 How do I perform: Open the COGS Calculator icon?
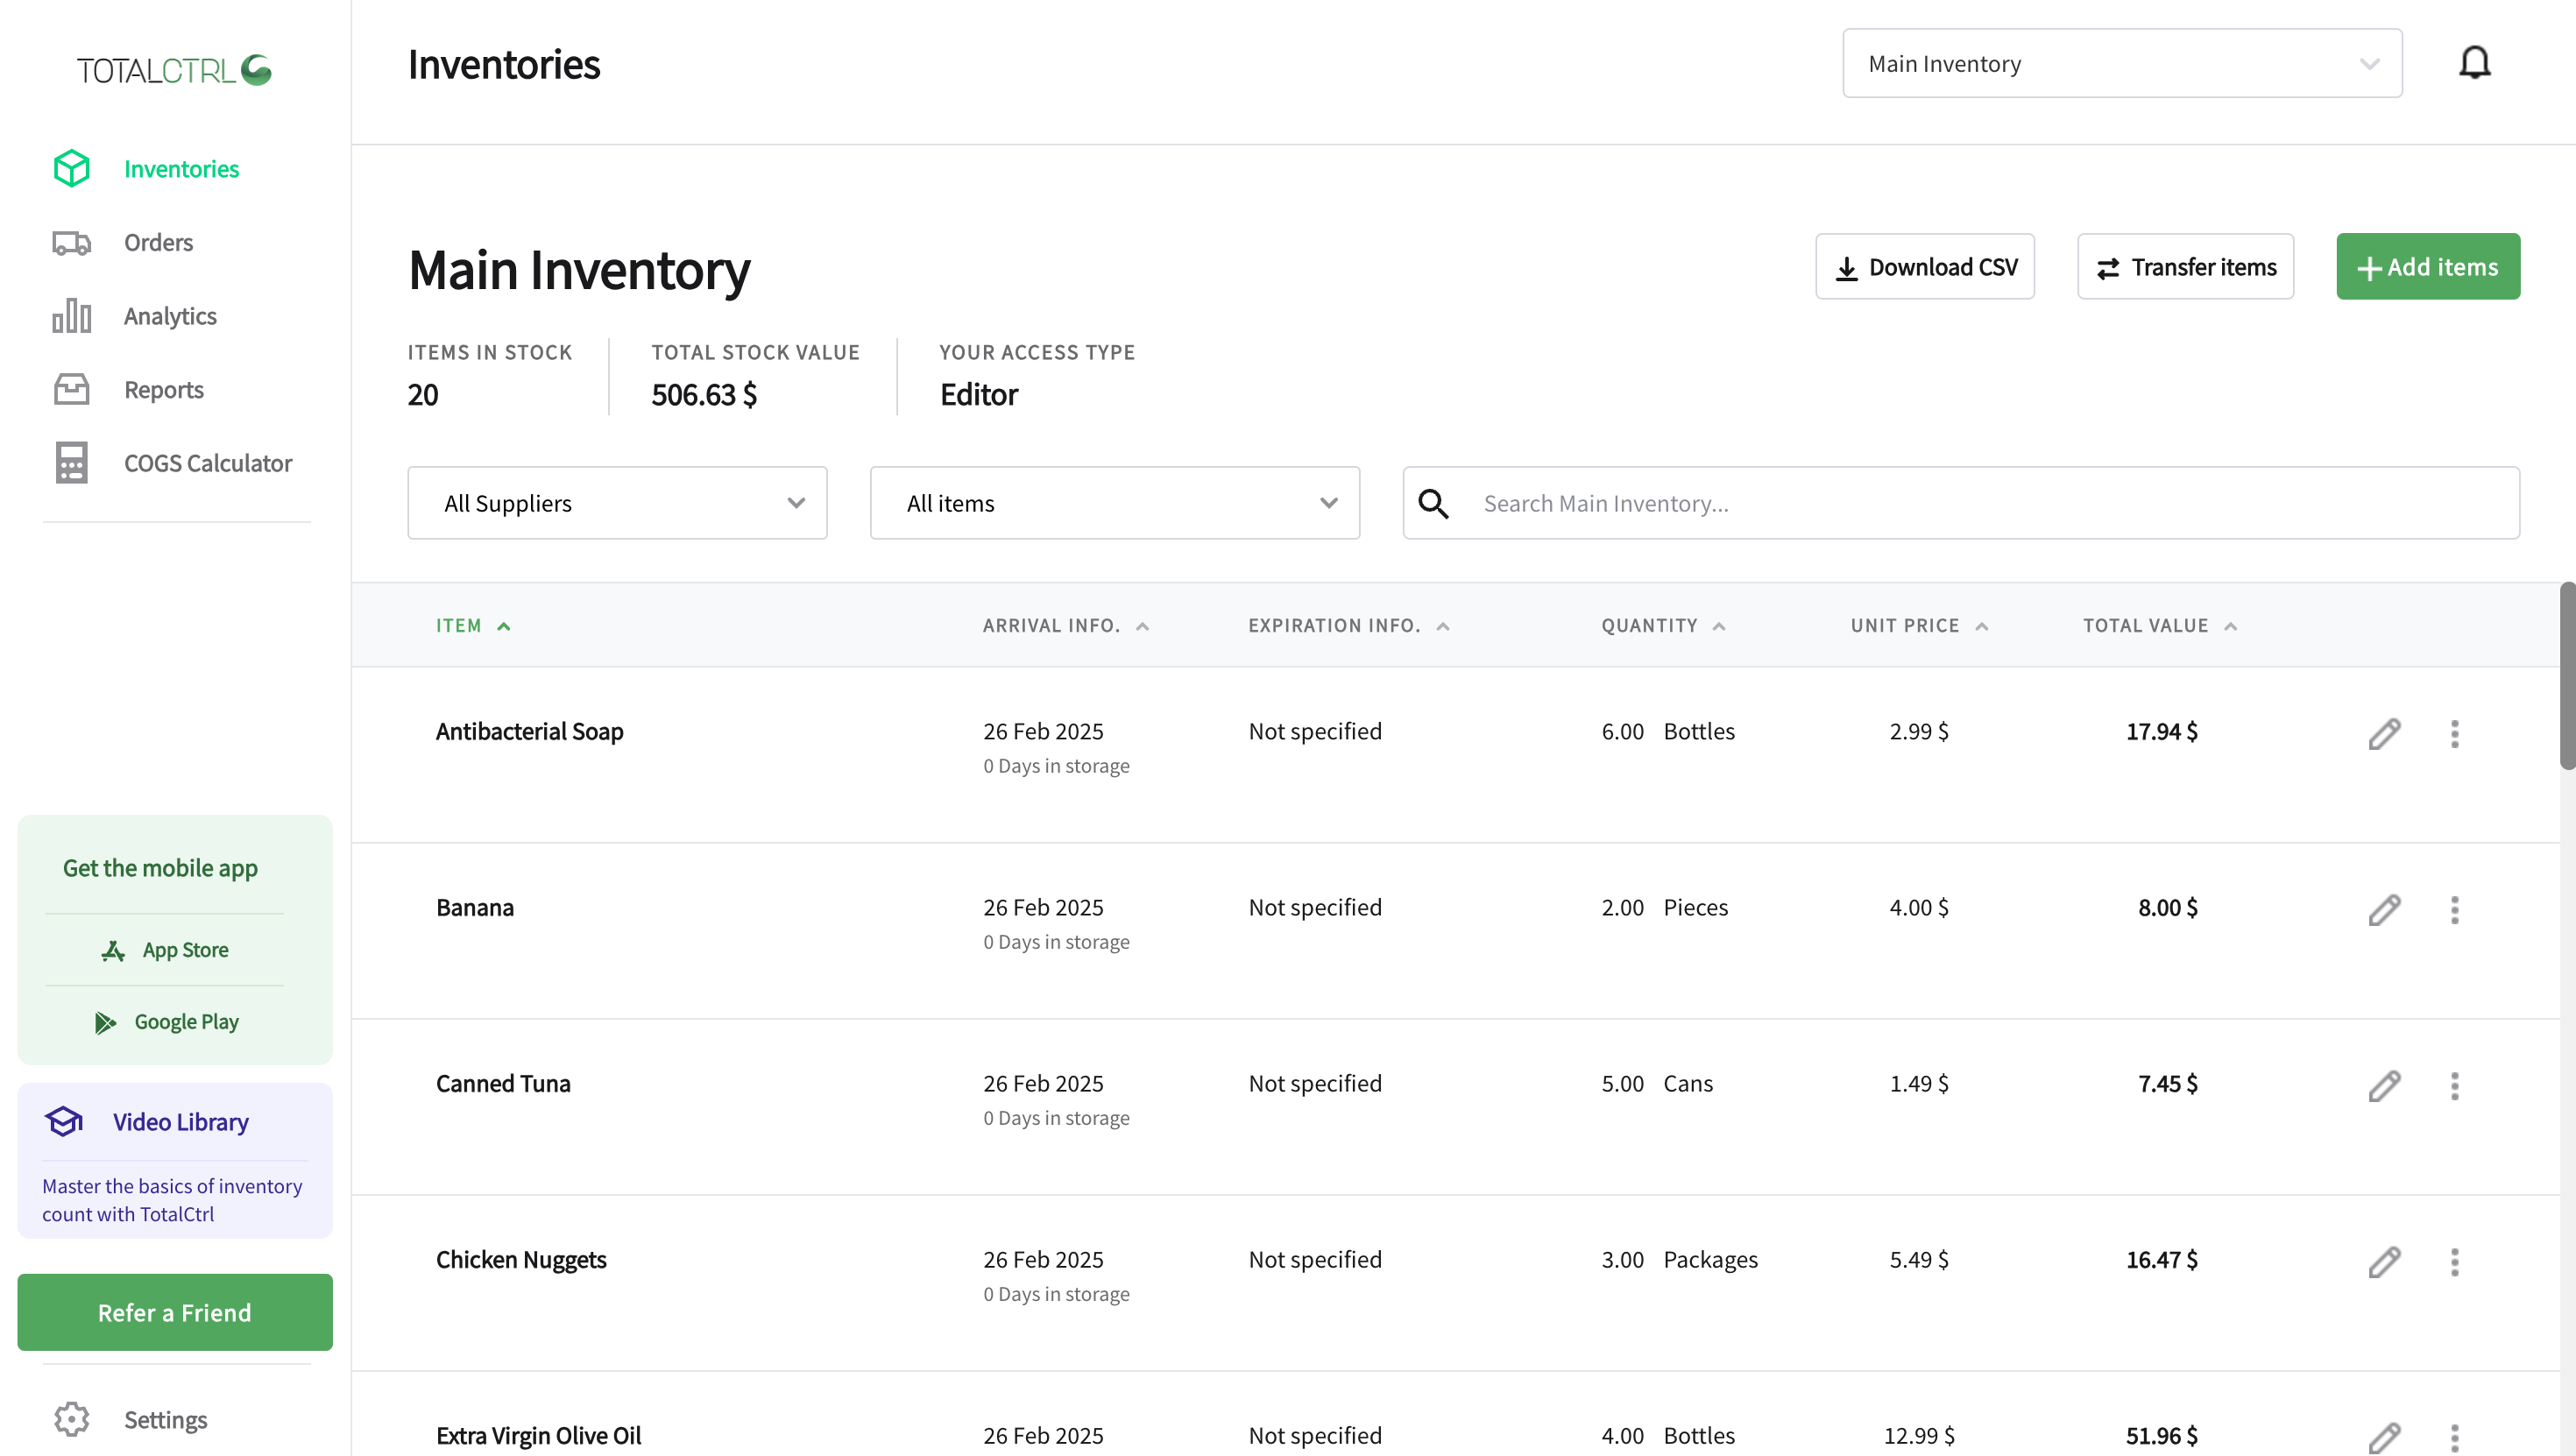coord(70,462)
